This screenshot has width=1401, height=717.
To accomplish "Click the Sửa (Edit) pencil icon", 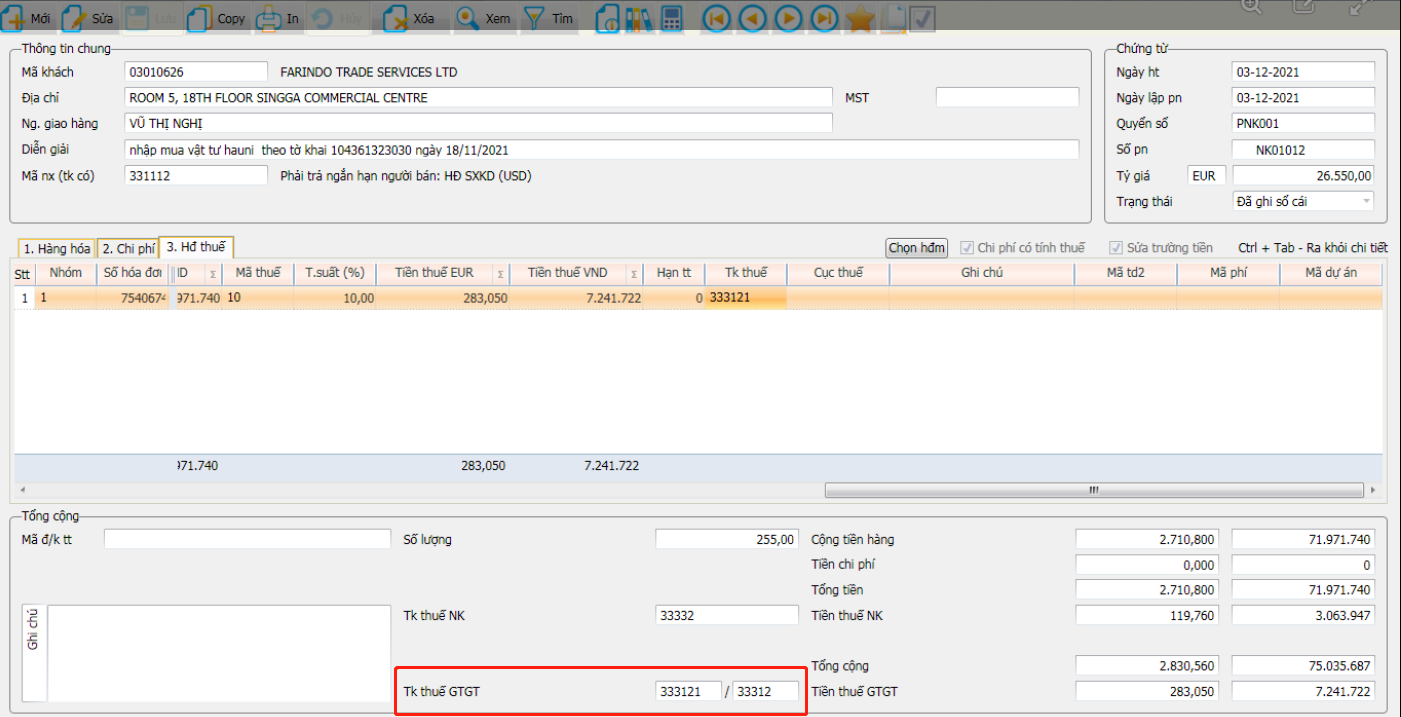I will [74, 18].
